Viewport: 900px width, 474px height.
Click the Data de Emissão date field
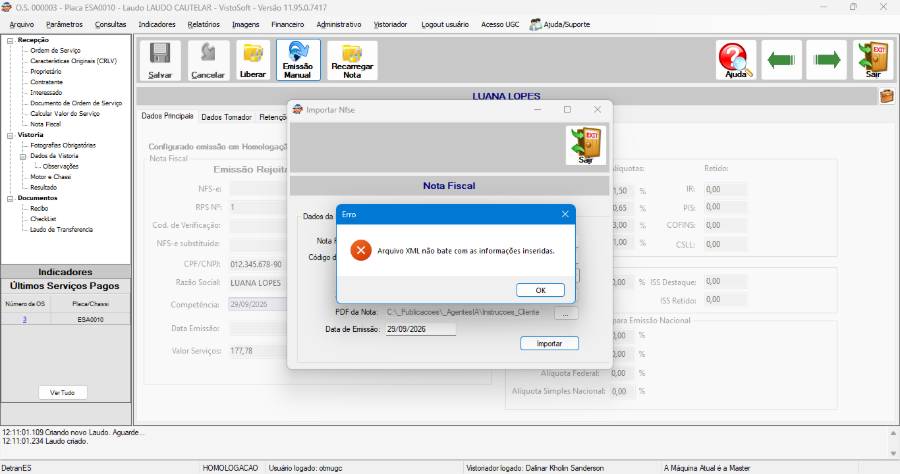(421, 329)
